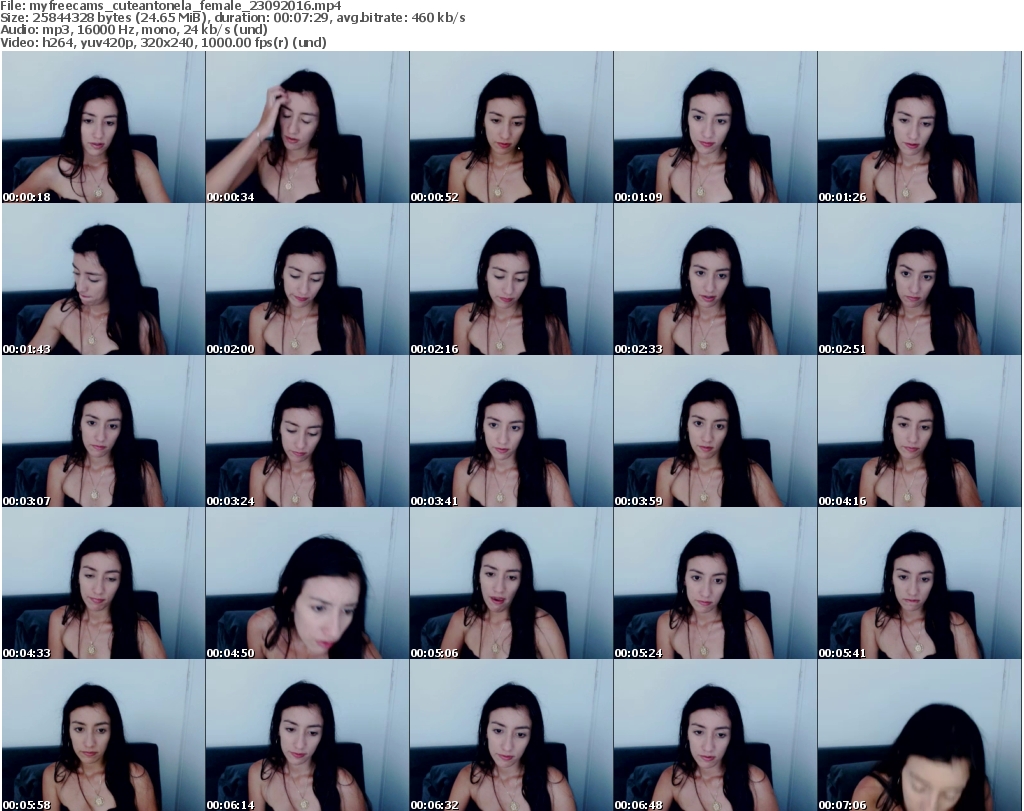Image resolution: width=1024 pixels, height=811 pixels.
Task: Click the Audio mp3 info line
Action: 134,30
